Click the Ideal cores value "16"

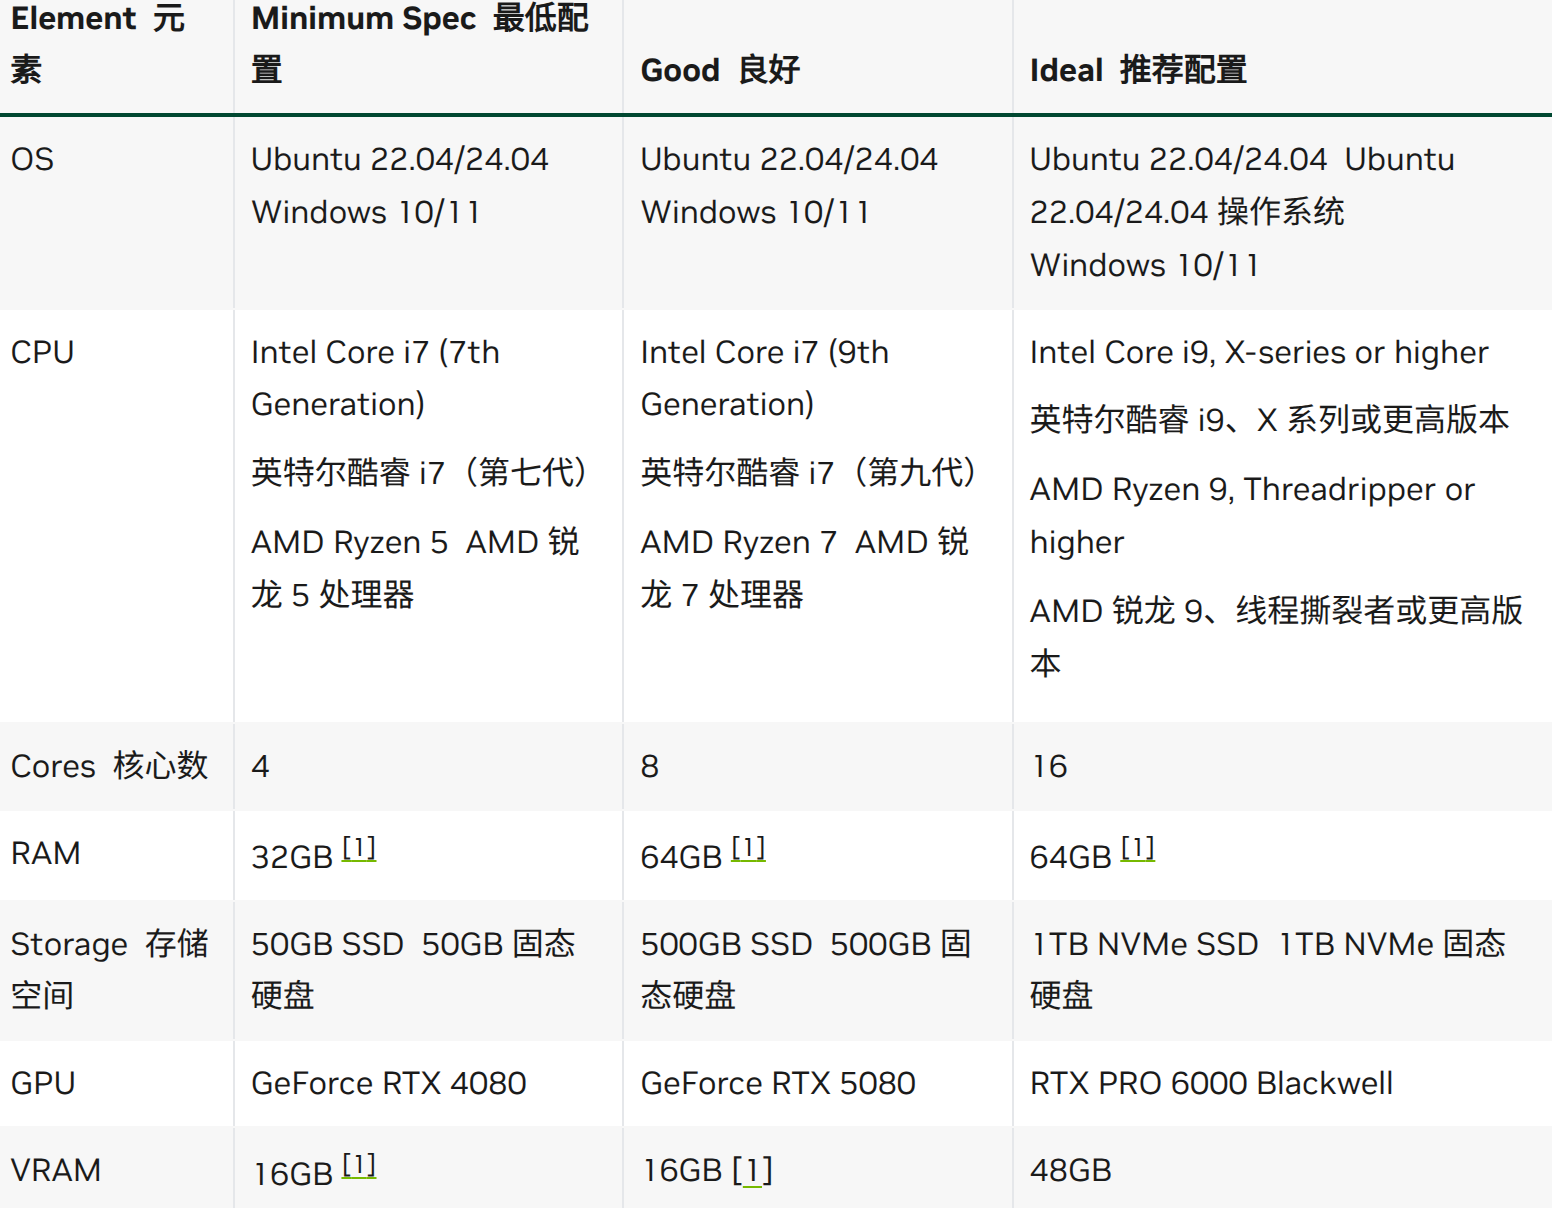tap(1049, 766)
